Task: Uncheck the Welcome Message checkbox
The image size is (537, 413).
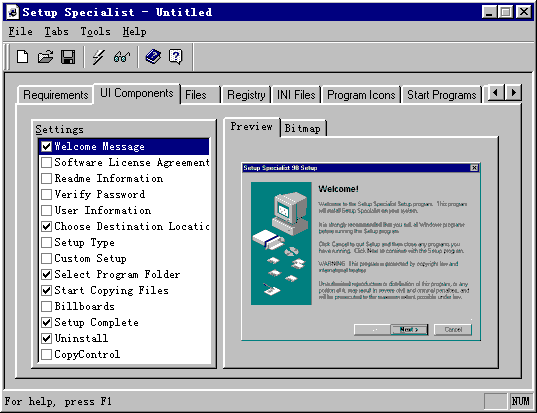Action: [46, 147]
